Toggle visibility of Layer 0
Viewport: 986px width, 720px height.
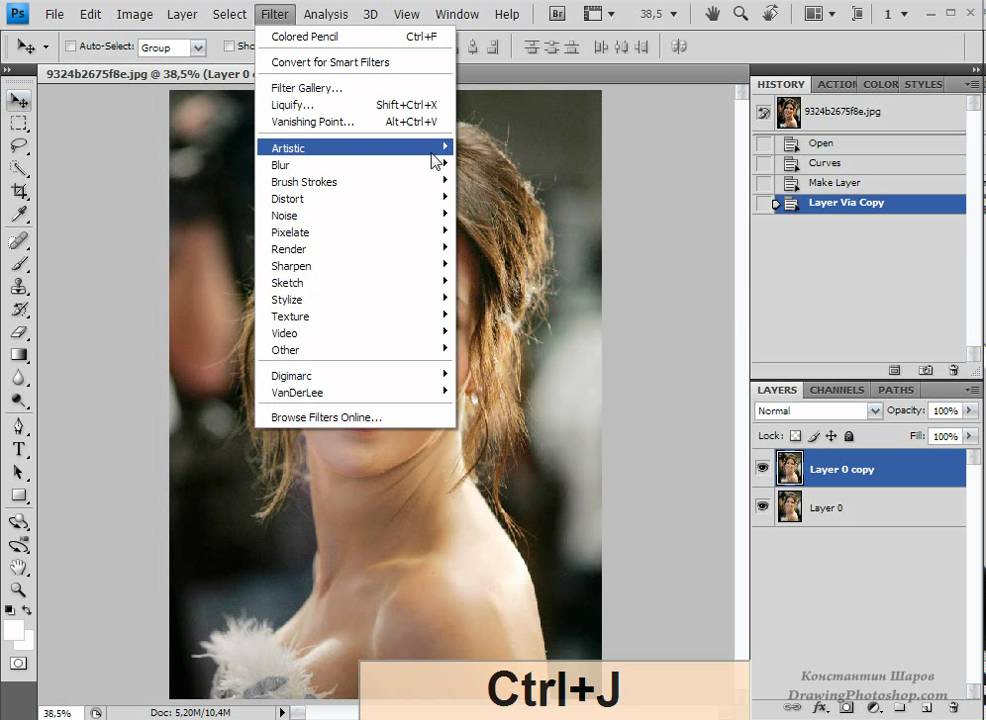(x=763, y=506)
